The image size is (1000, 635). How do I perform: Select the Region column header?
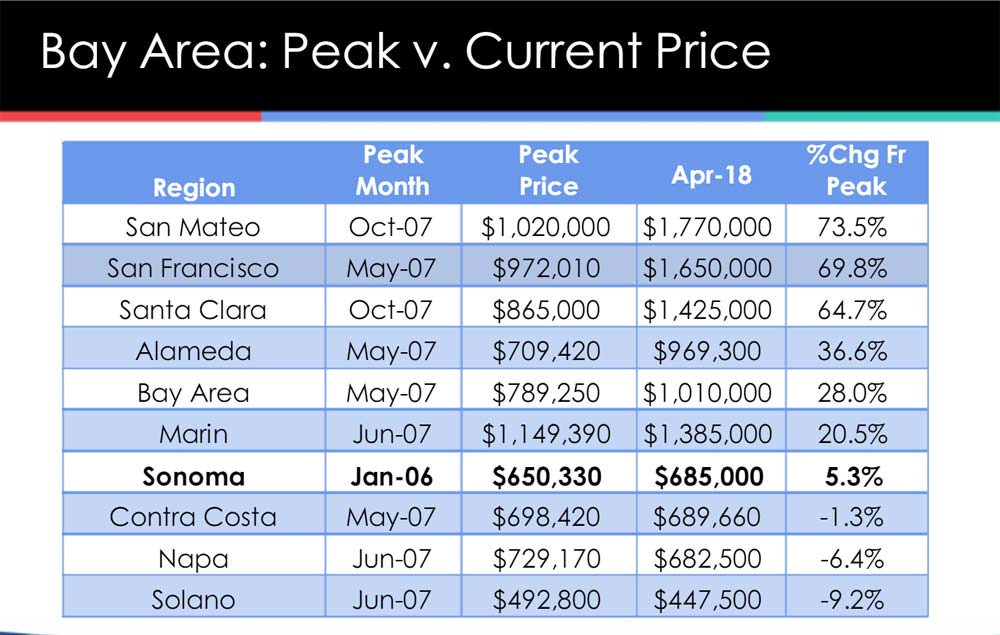pyautogui.click(x=194, y=188)
